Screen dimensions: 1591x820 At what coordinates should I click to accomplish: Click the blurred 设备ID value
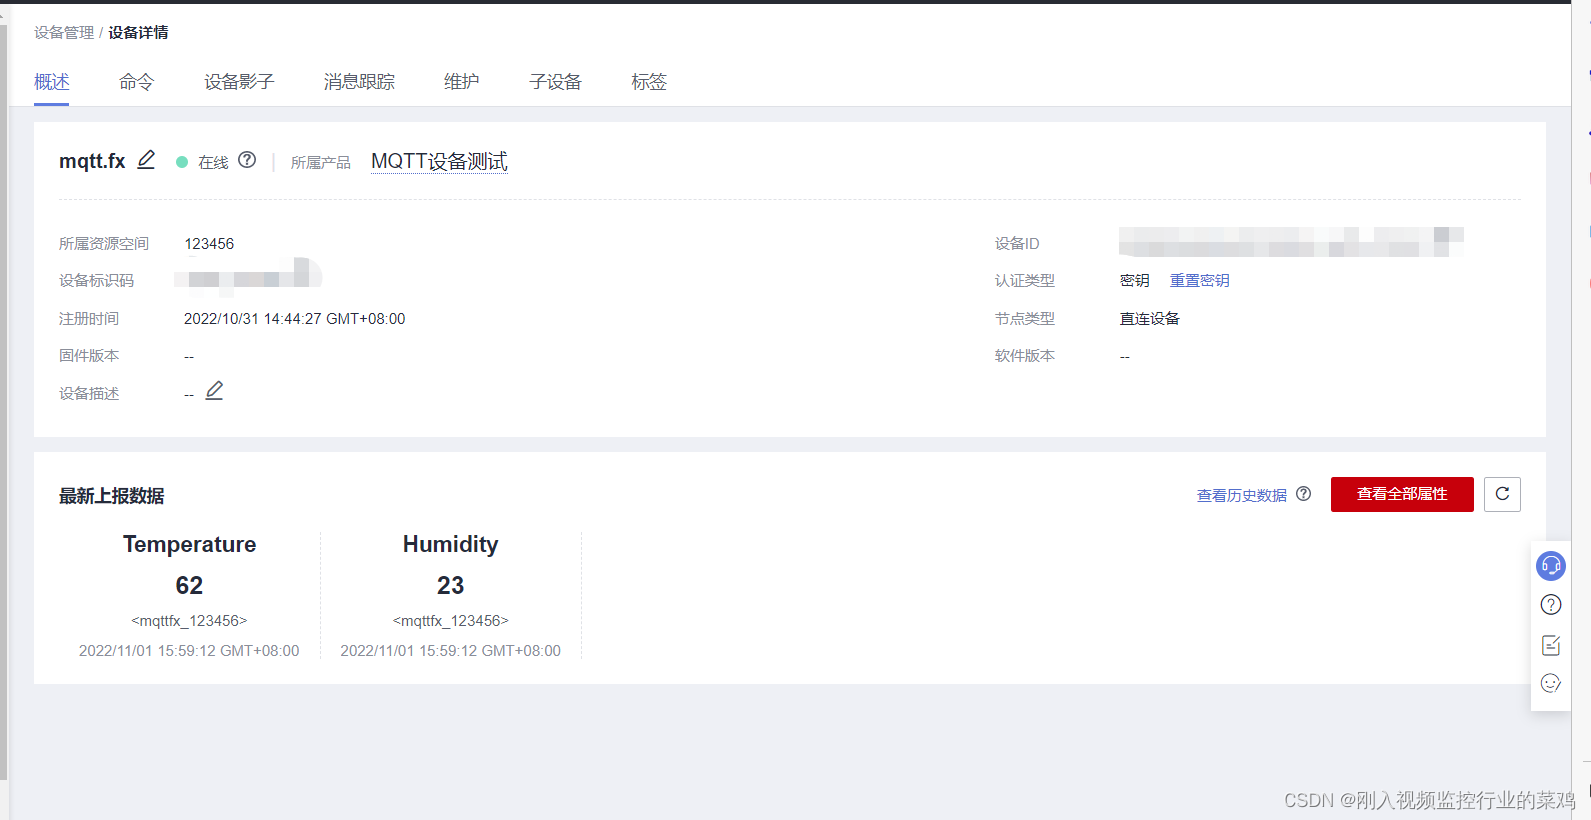tap(1291, 242)
